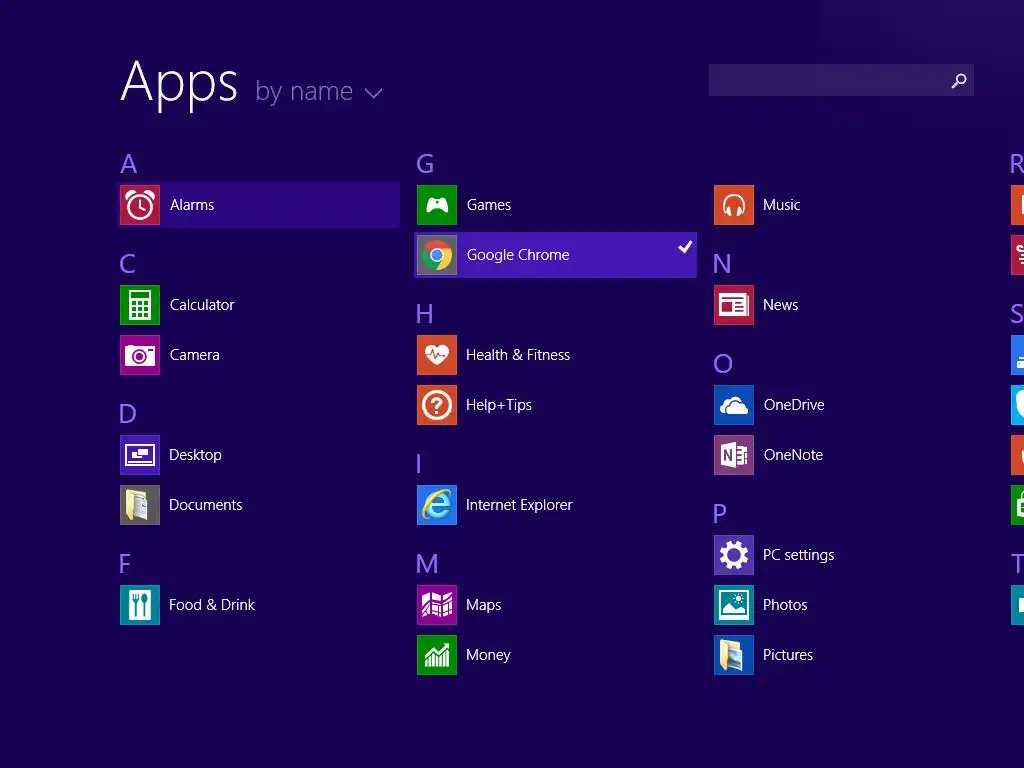This screenshot has width=1024, height=768.
Task: Click the N group header
Action: pyautogui.click(x=722, y=264)
